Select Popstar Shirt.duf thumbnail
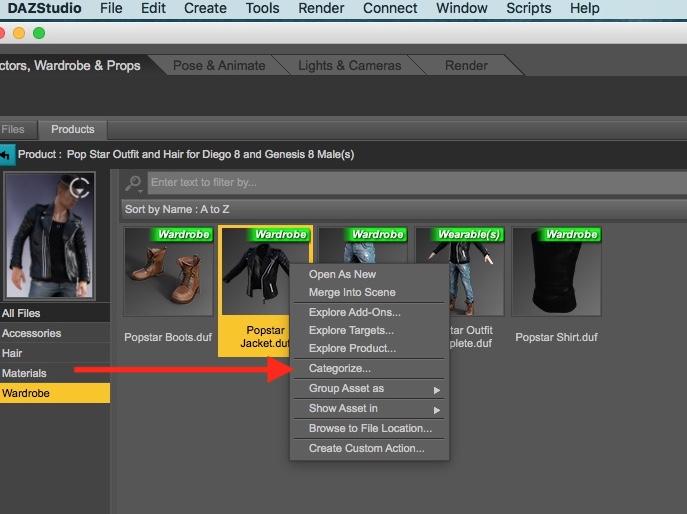 (x=556, y=272)
